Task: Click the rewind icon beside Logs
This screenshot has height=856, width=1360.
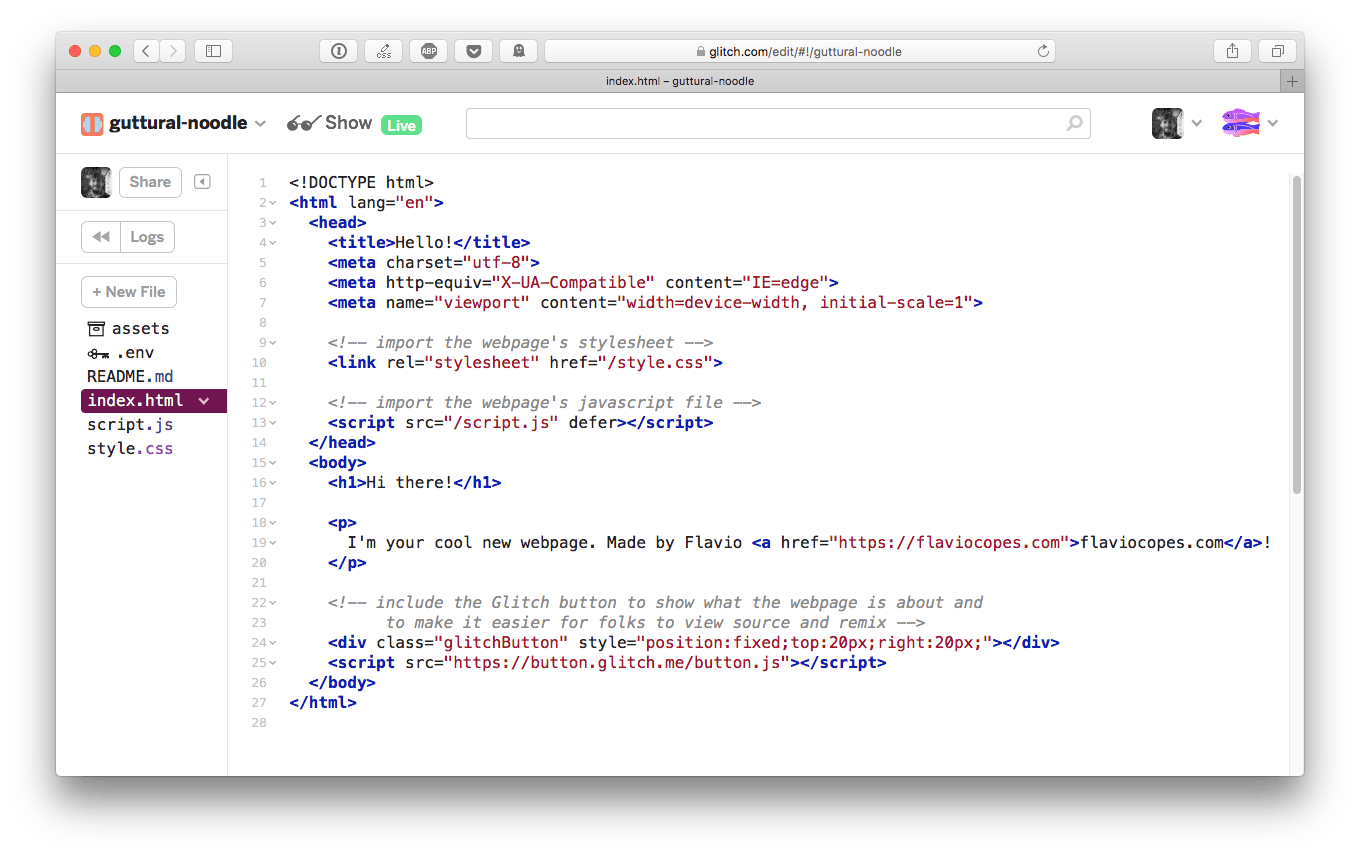Action: (x=101, y=237)
